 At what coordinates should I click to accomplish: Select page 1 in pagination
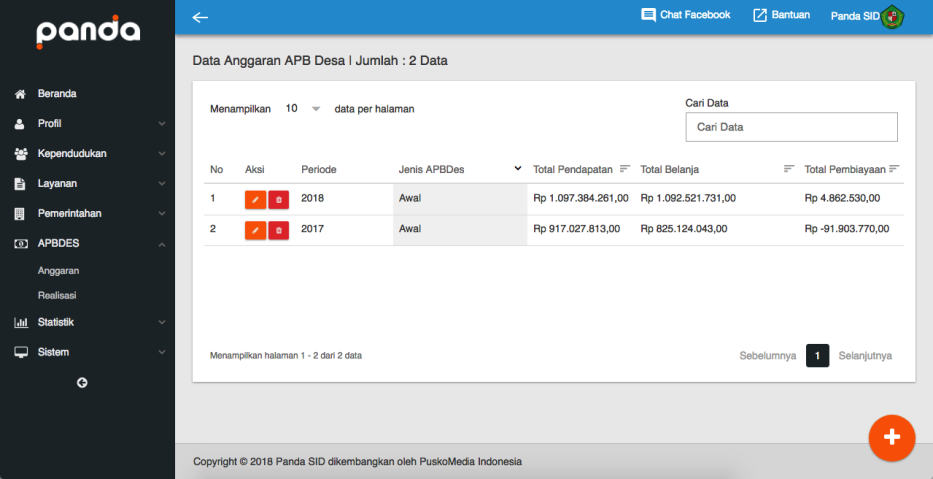(818, 356)
